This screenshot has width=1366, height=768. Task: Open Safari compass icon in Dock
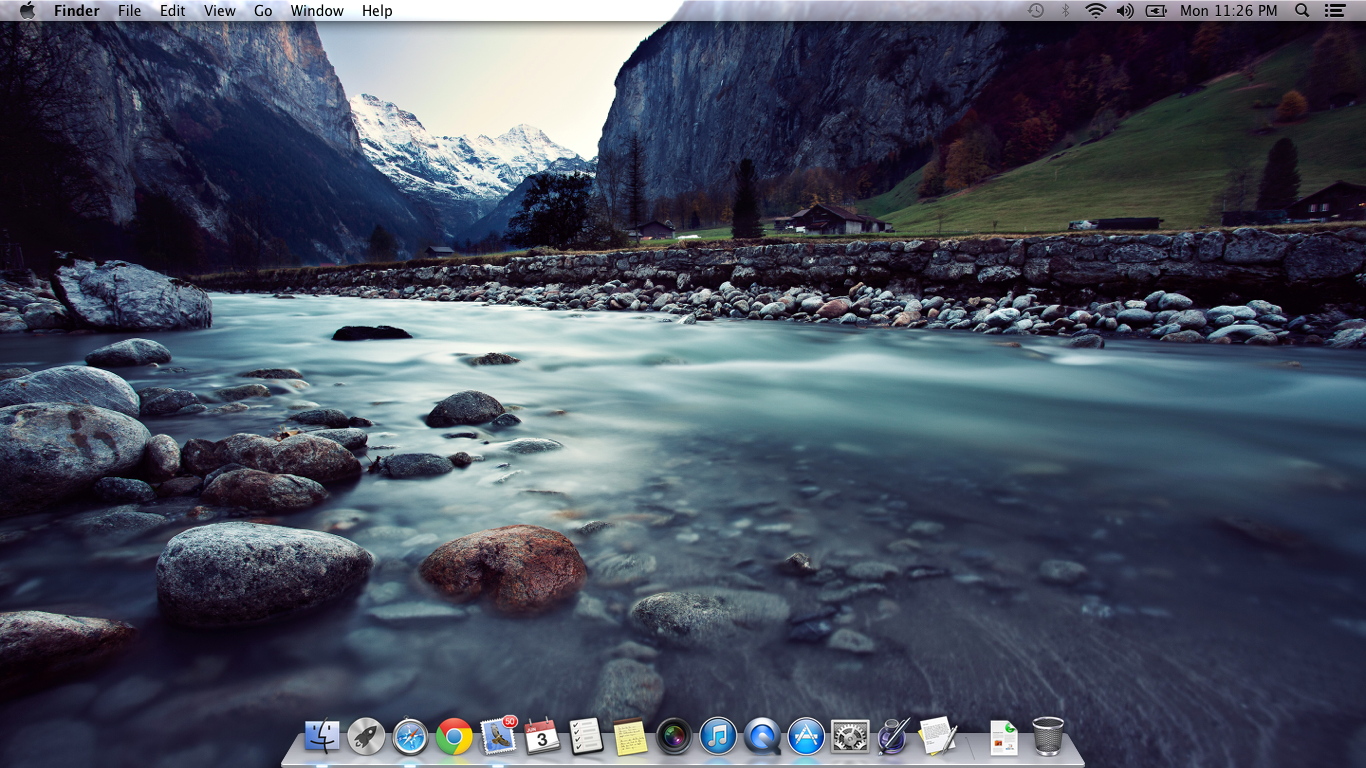coord(410,737)
